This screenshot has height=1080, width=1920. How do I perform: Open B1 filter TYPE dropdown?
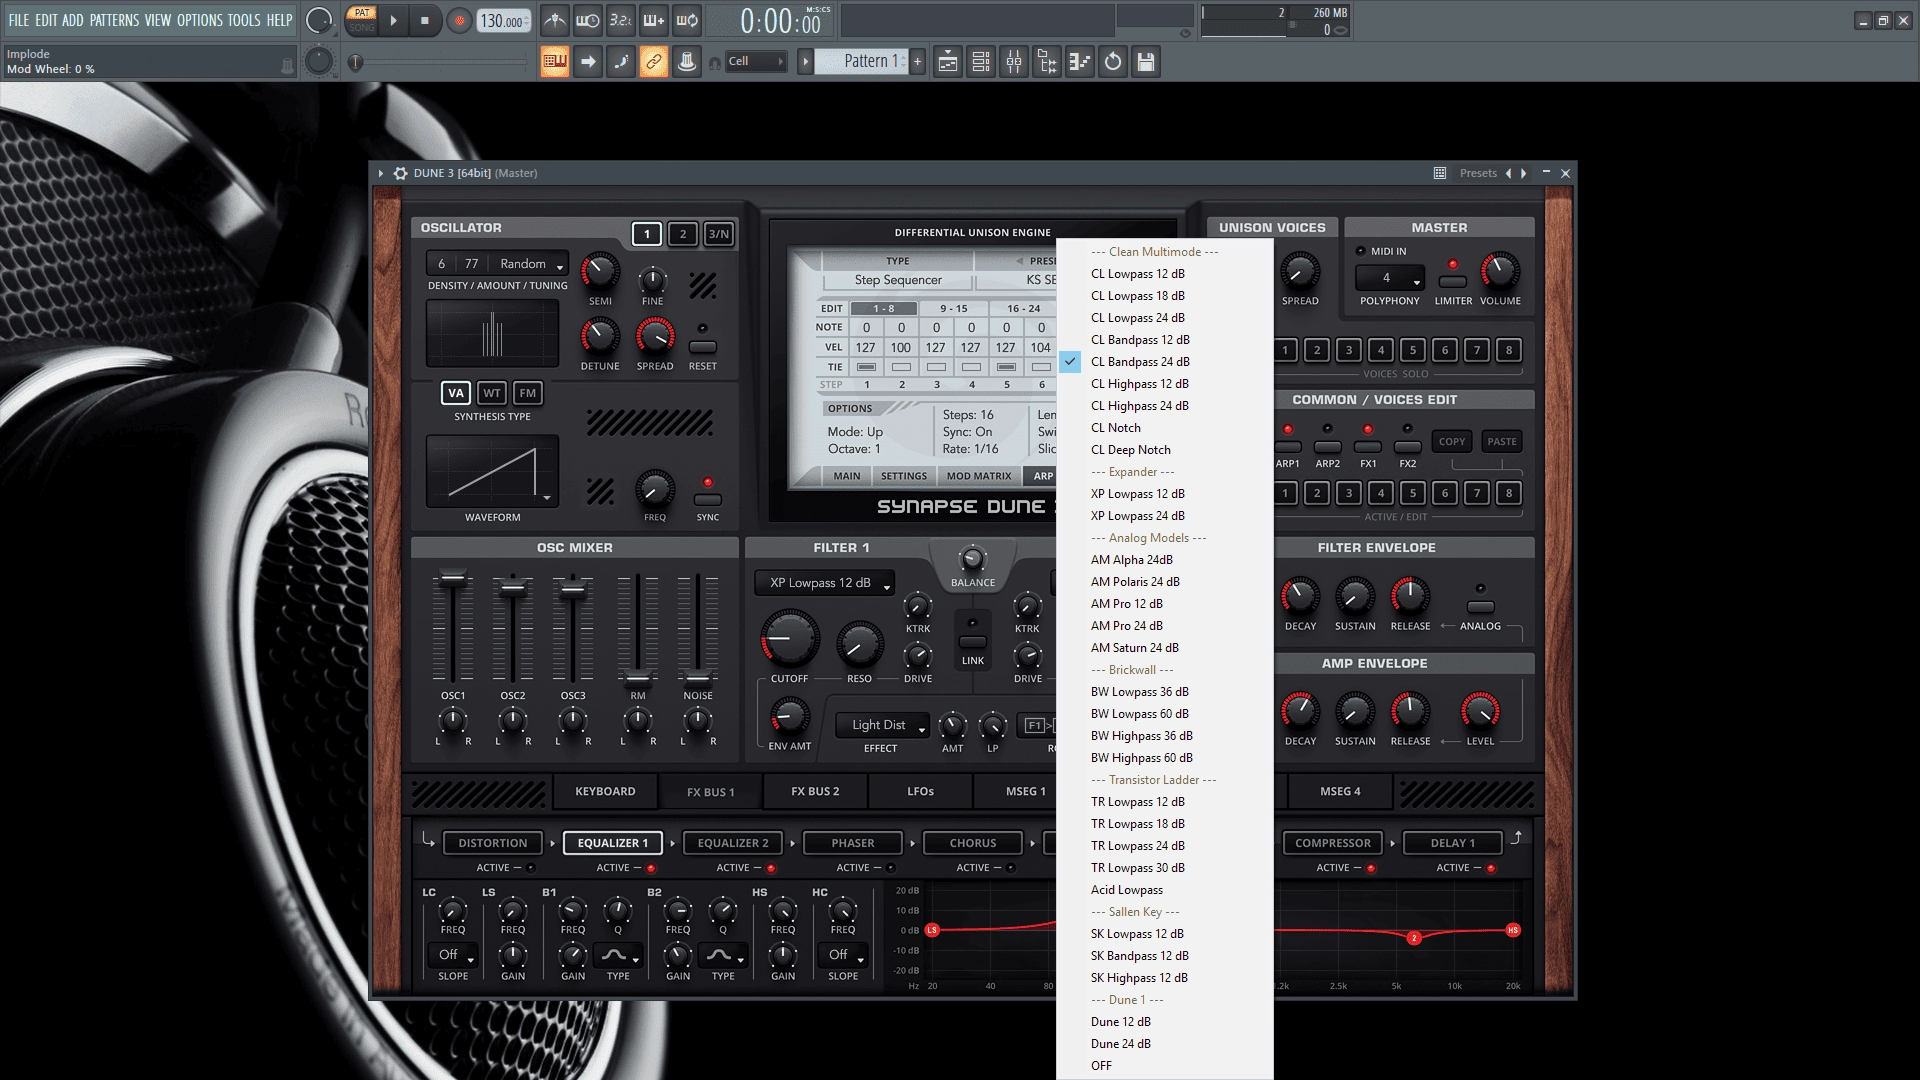point(618,955)
